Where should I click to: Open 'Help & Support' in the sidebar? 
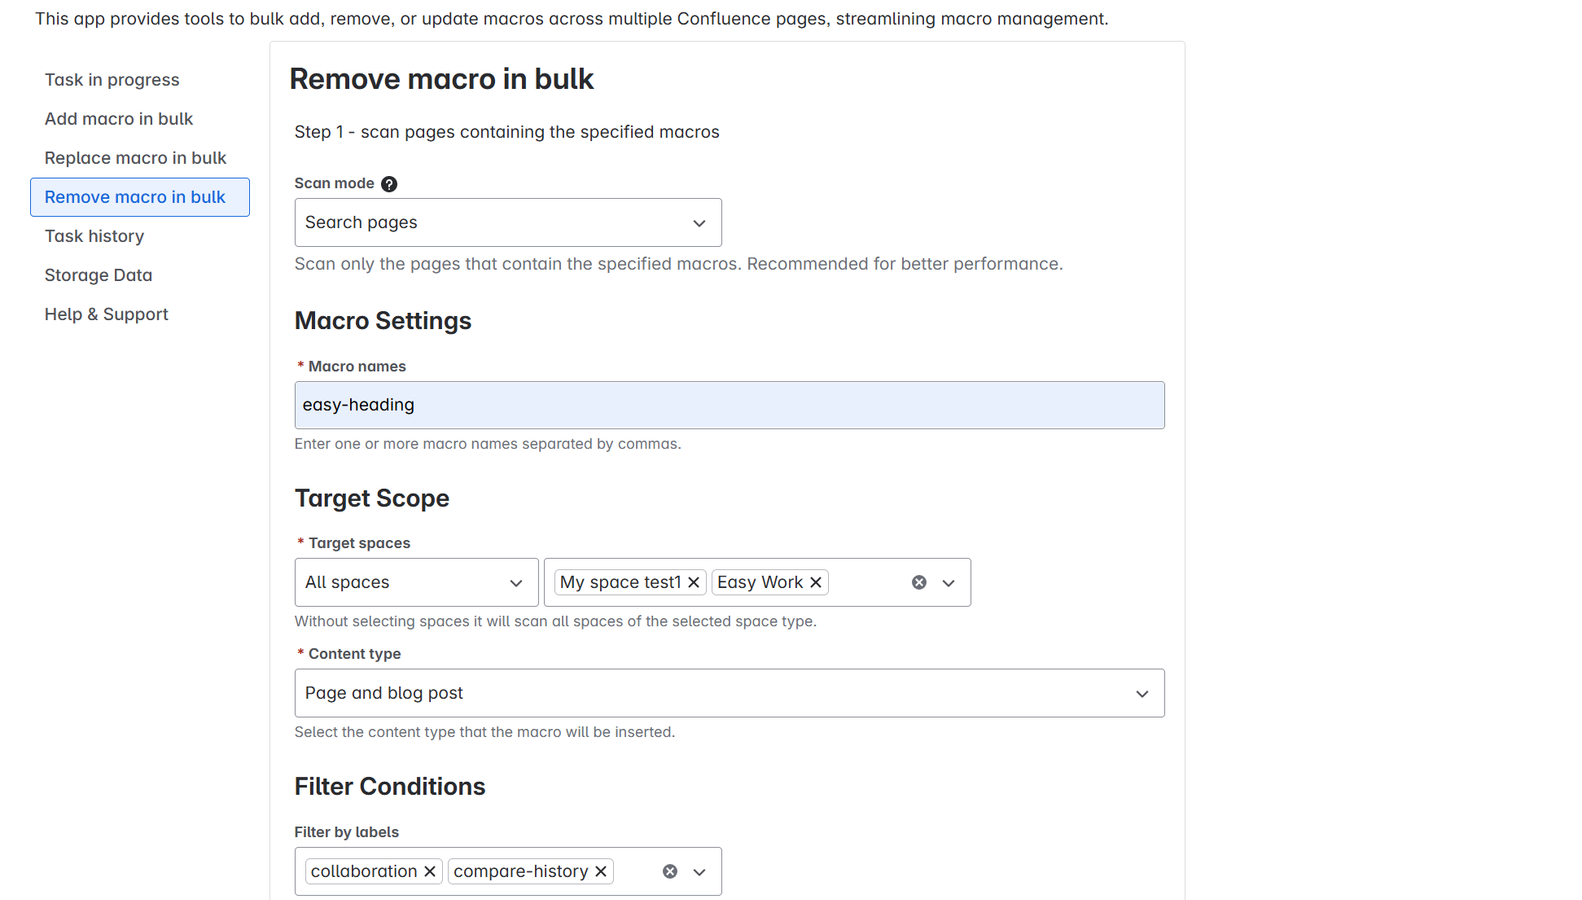pos(107,314)
